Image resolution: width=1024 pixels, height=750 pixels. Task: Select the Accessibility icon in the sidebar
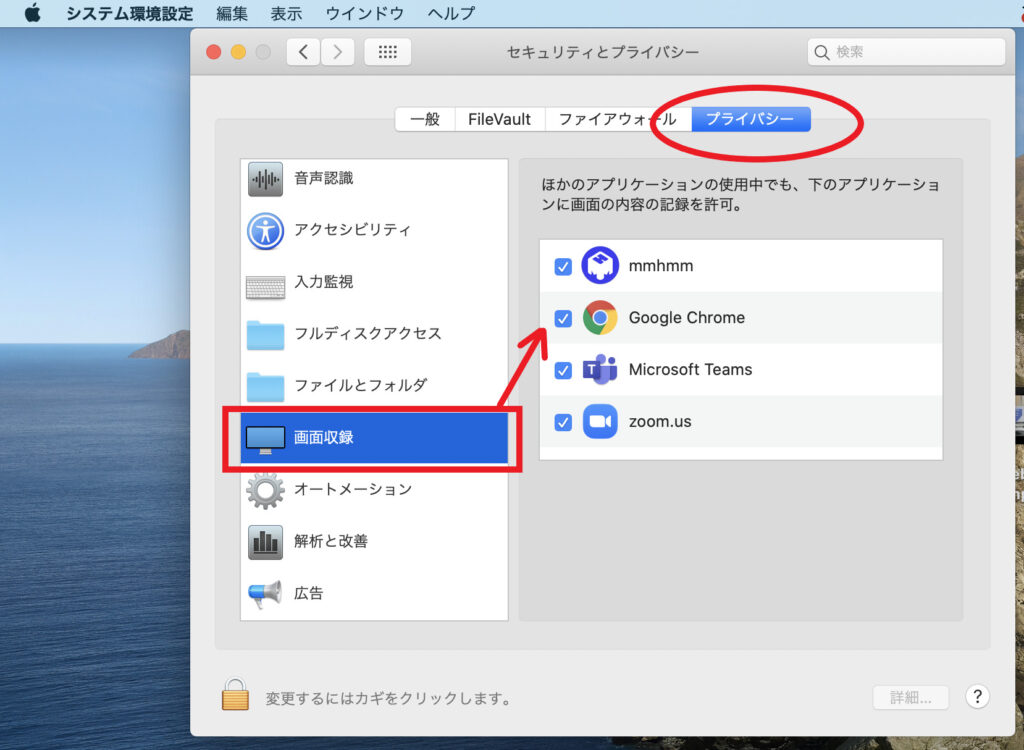(x=265, y=230)
